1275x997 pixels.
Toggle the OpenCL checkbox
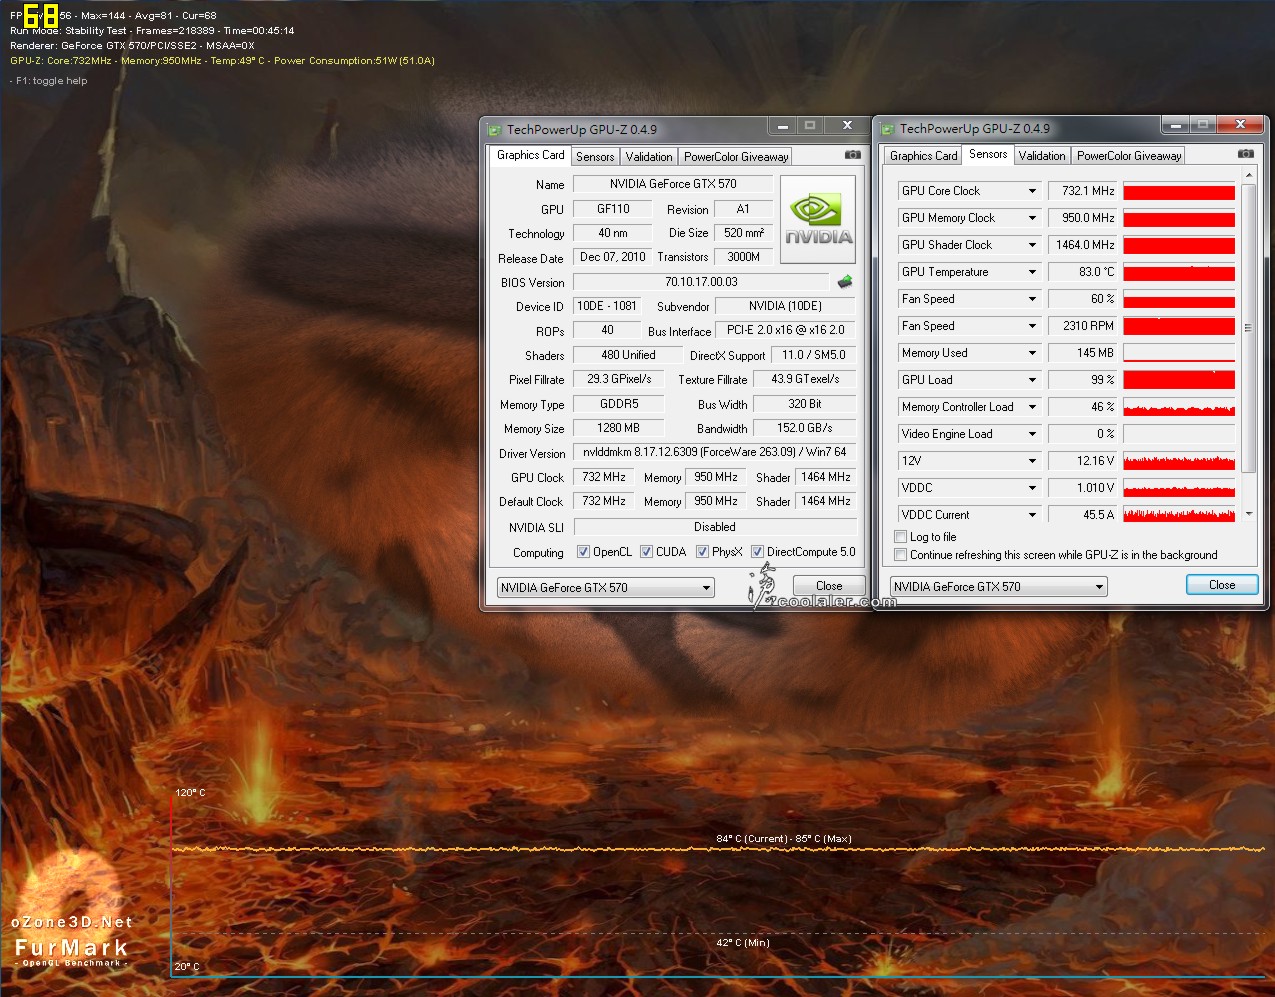584,552
